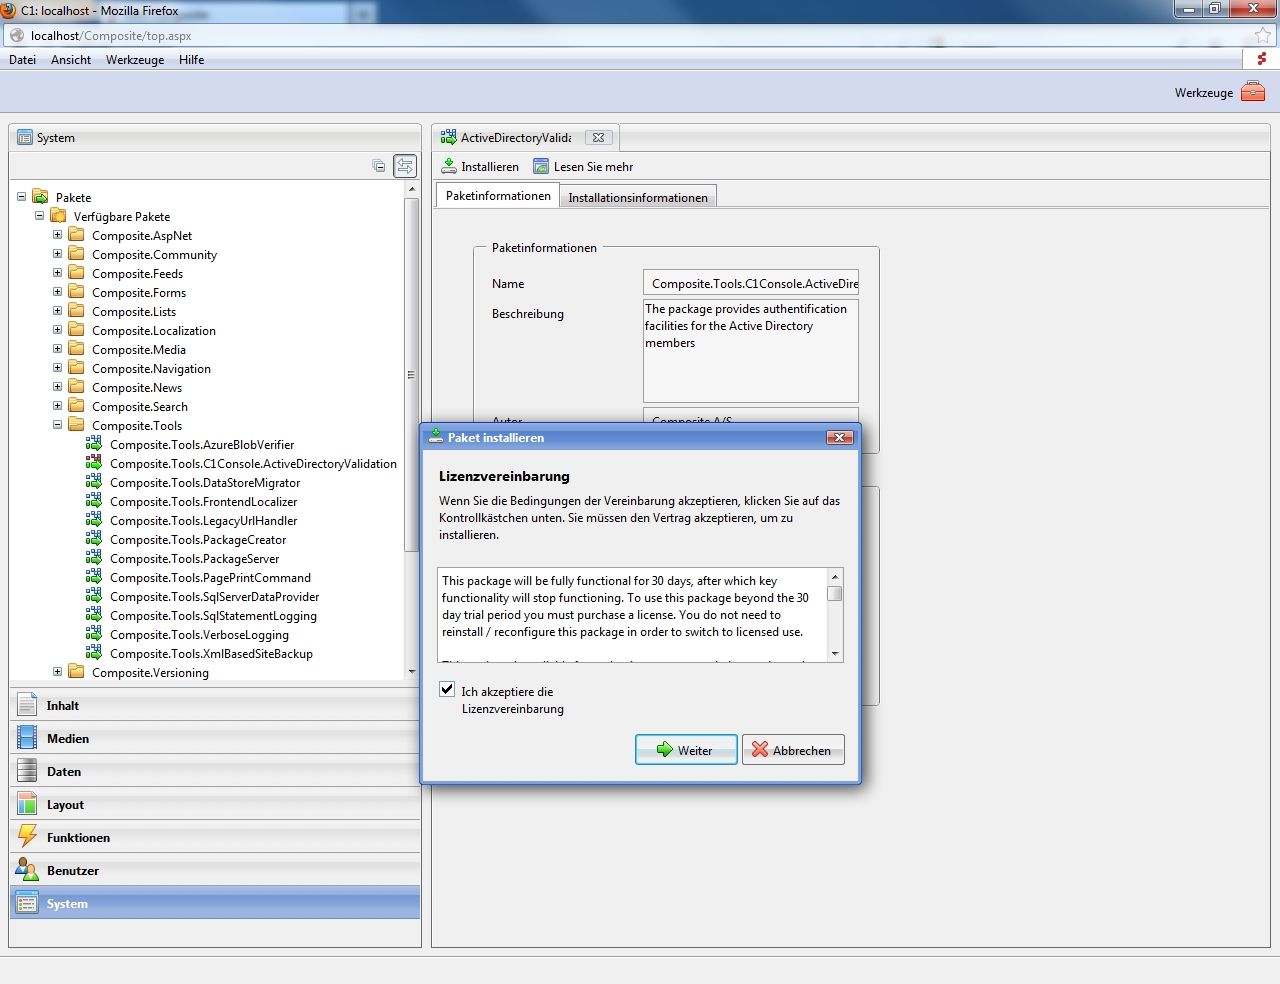Uncheck the Ich akzeptiere die Lizenzvereinbarung checkbox
This screenshot has width=1280, height=984.
point(447,689)
